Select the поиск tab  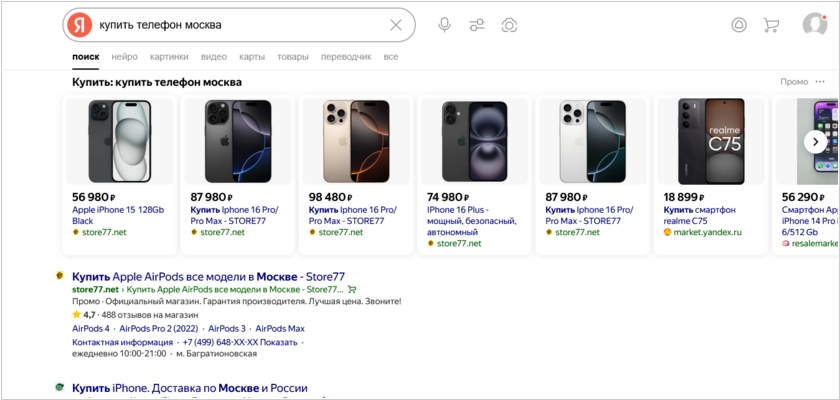click(x=86, y=57)
